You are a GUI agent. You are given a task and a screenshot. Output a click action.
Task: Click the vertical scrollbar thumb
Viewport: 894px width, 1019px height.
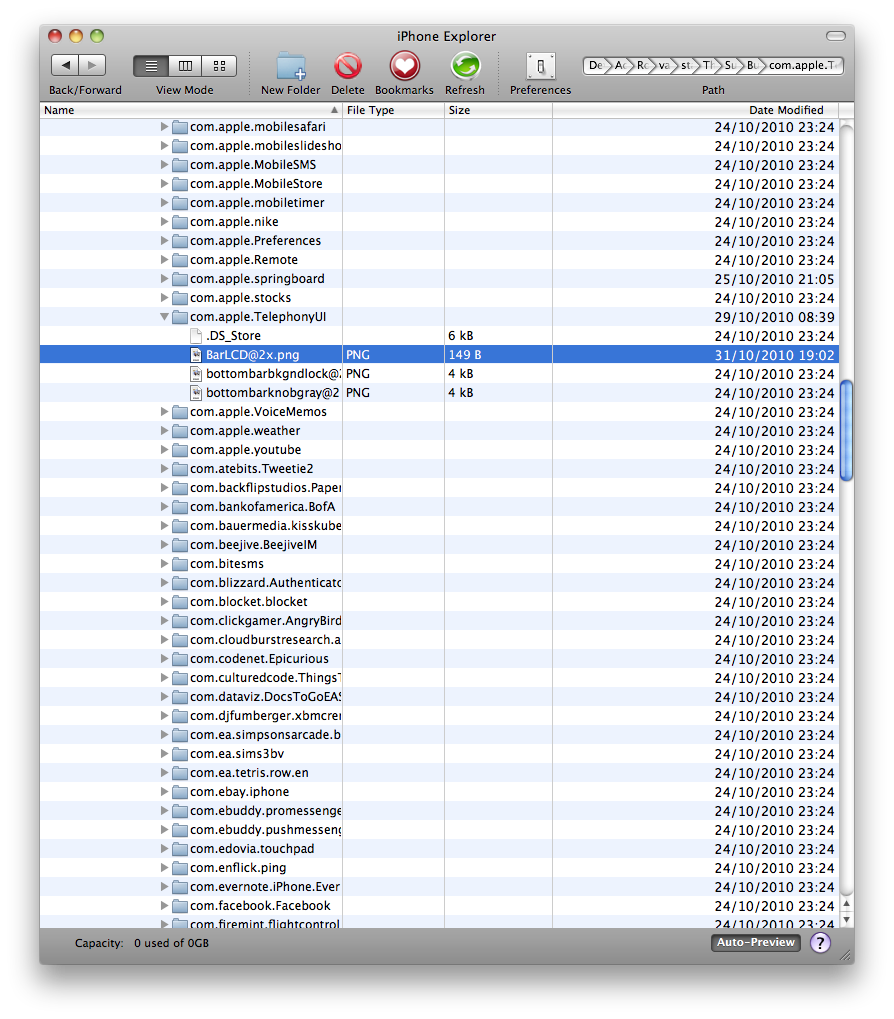pos(846,430)
